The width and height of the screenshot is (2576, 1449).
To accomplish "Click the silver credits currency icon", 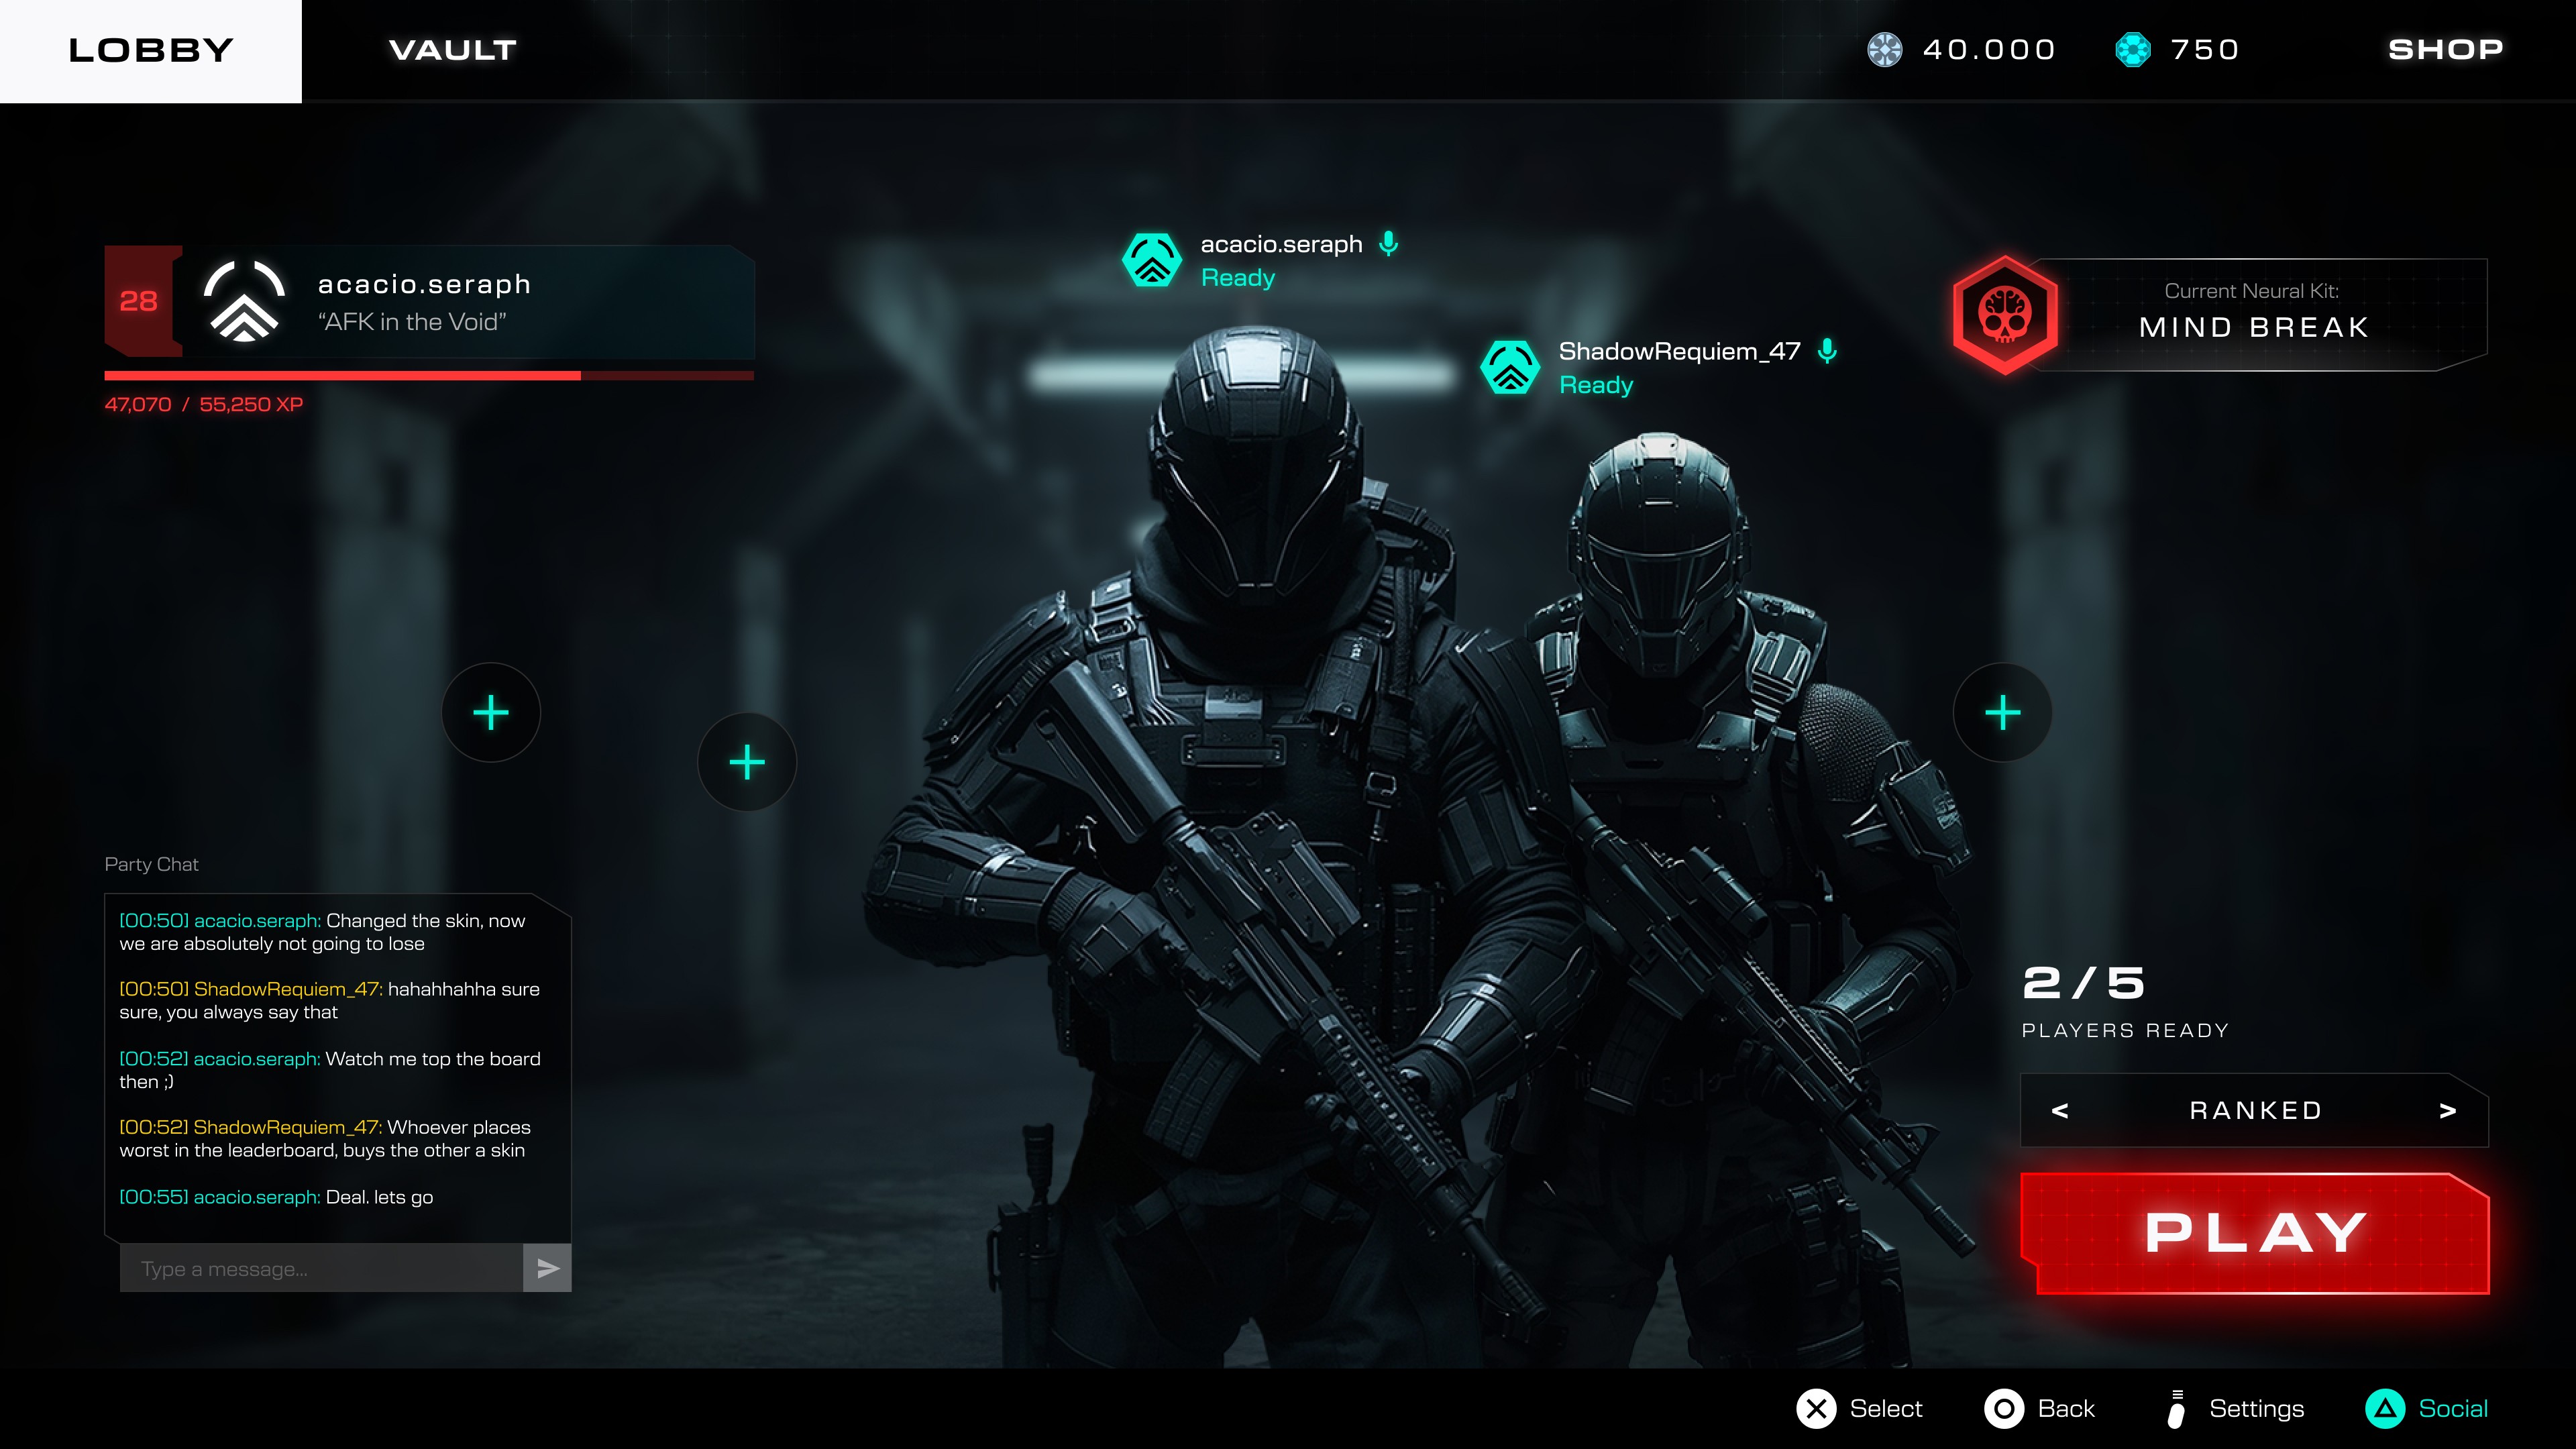I will pos(1885,50).
